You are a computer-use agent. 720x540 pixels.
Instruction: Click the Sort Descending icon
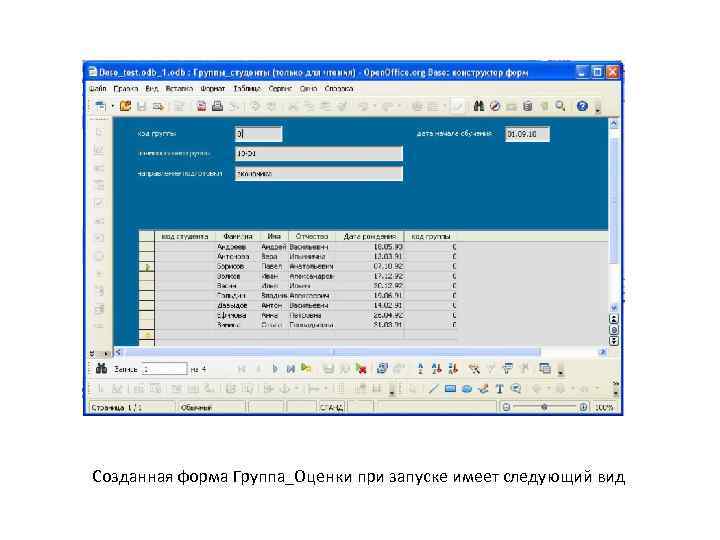(453, 368)
